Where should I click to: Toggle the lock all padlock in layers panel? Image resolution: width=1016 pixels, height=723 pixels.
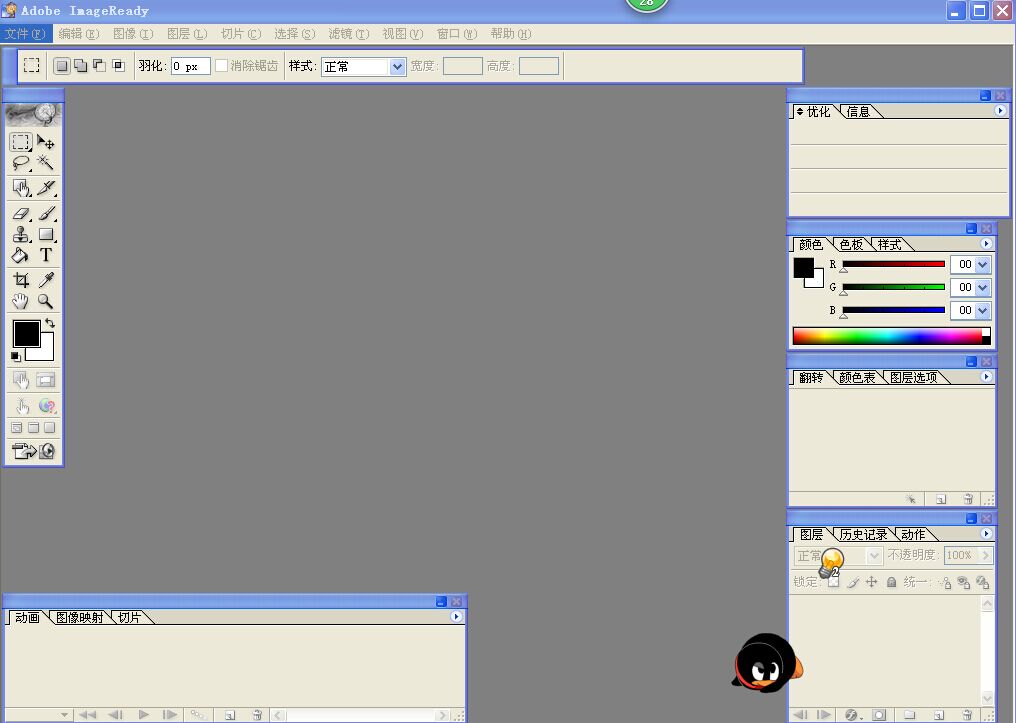click(x=892, y=582)
